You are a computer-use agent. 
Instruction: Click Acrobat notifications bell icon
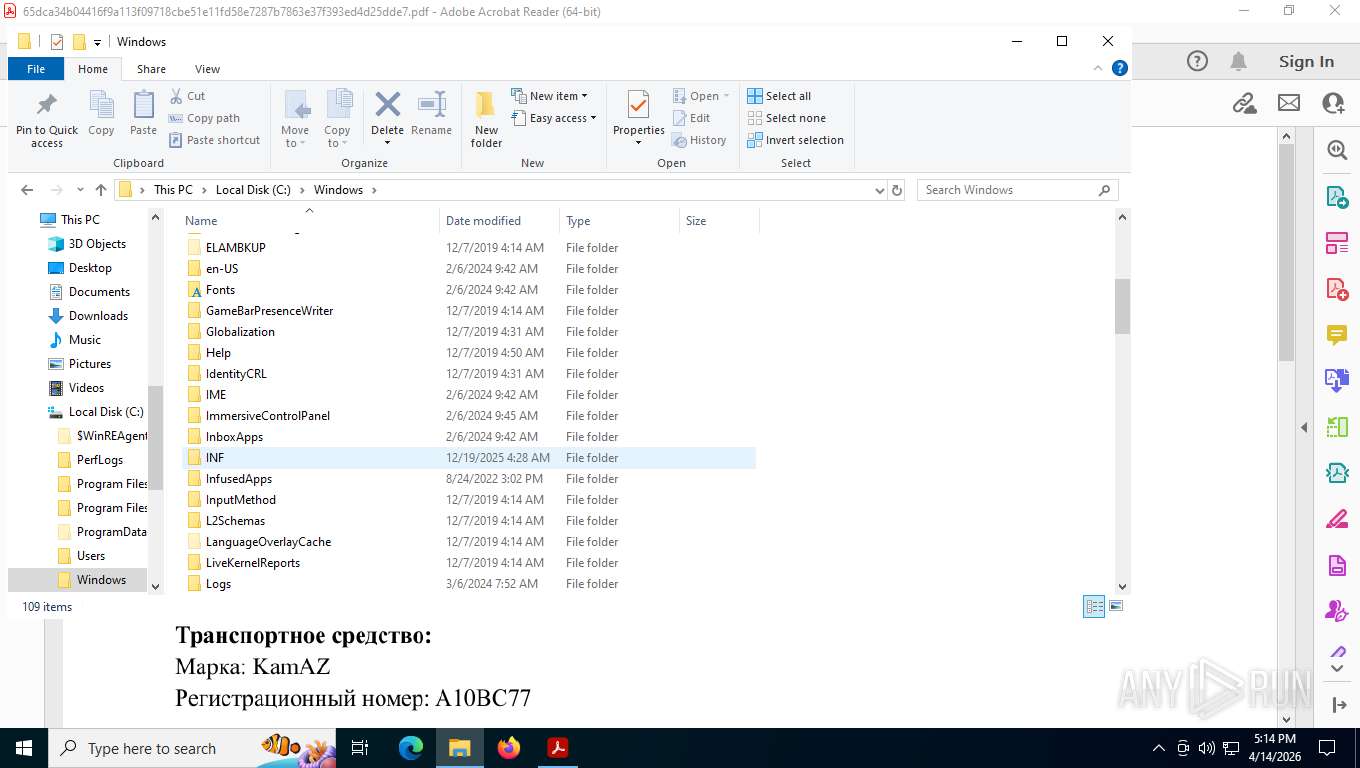pos(1238,62)
